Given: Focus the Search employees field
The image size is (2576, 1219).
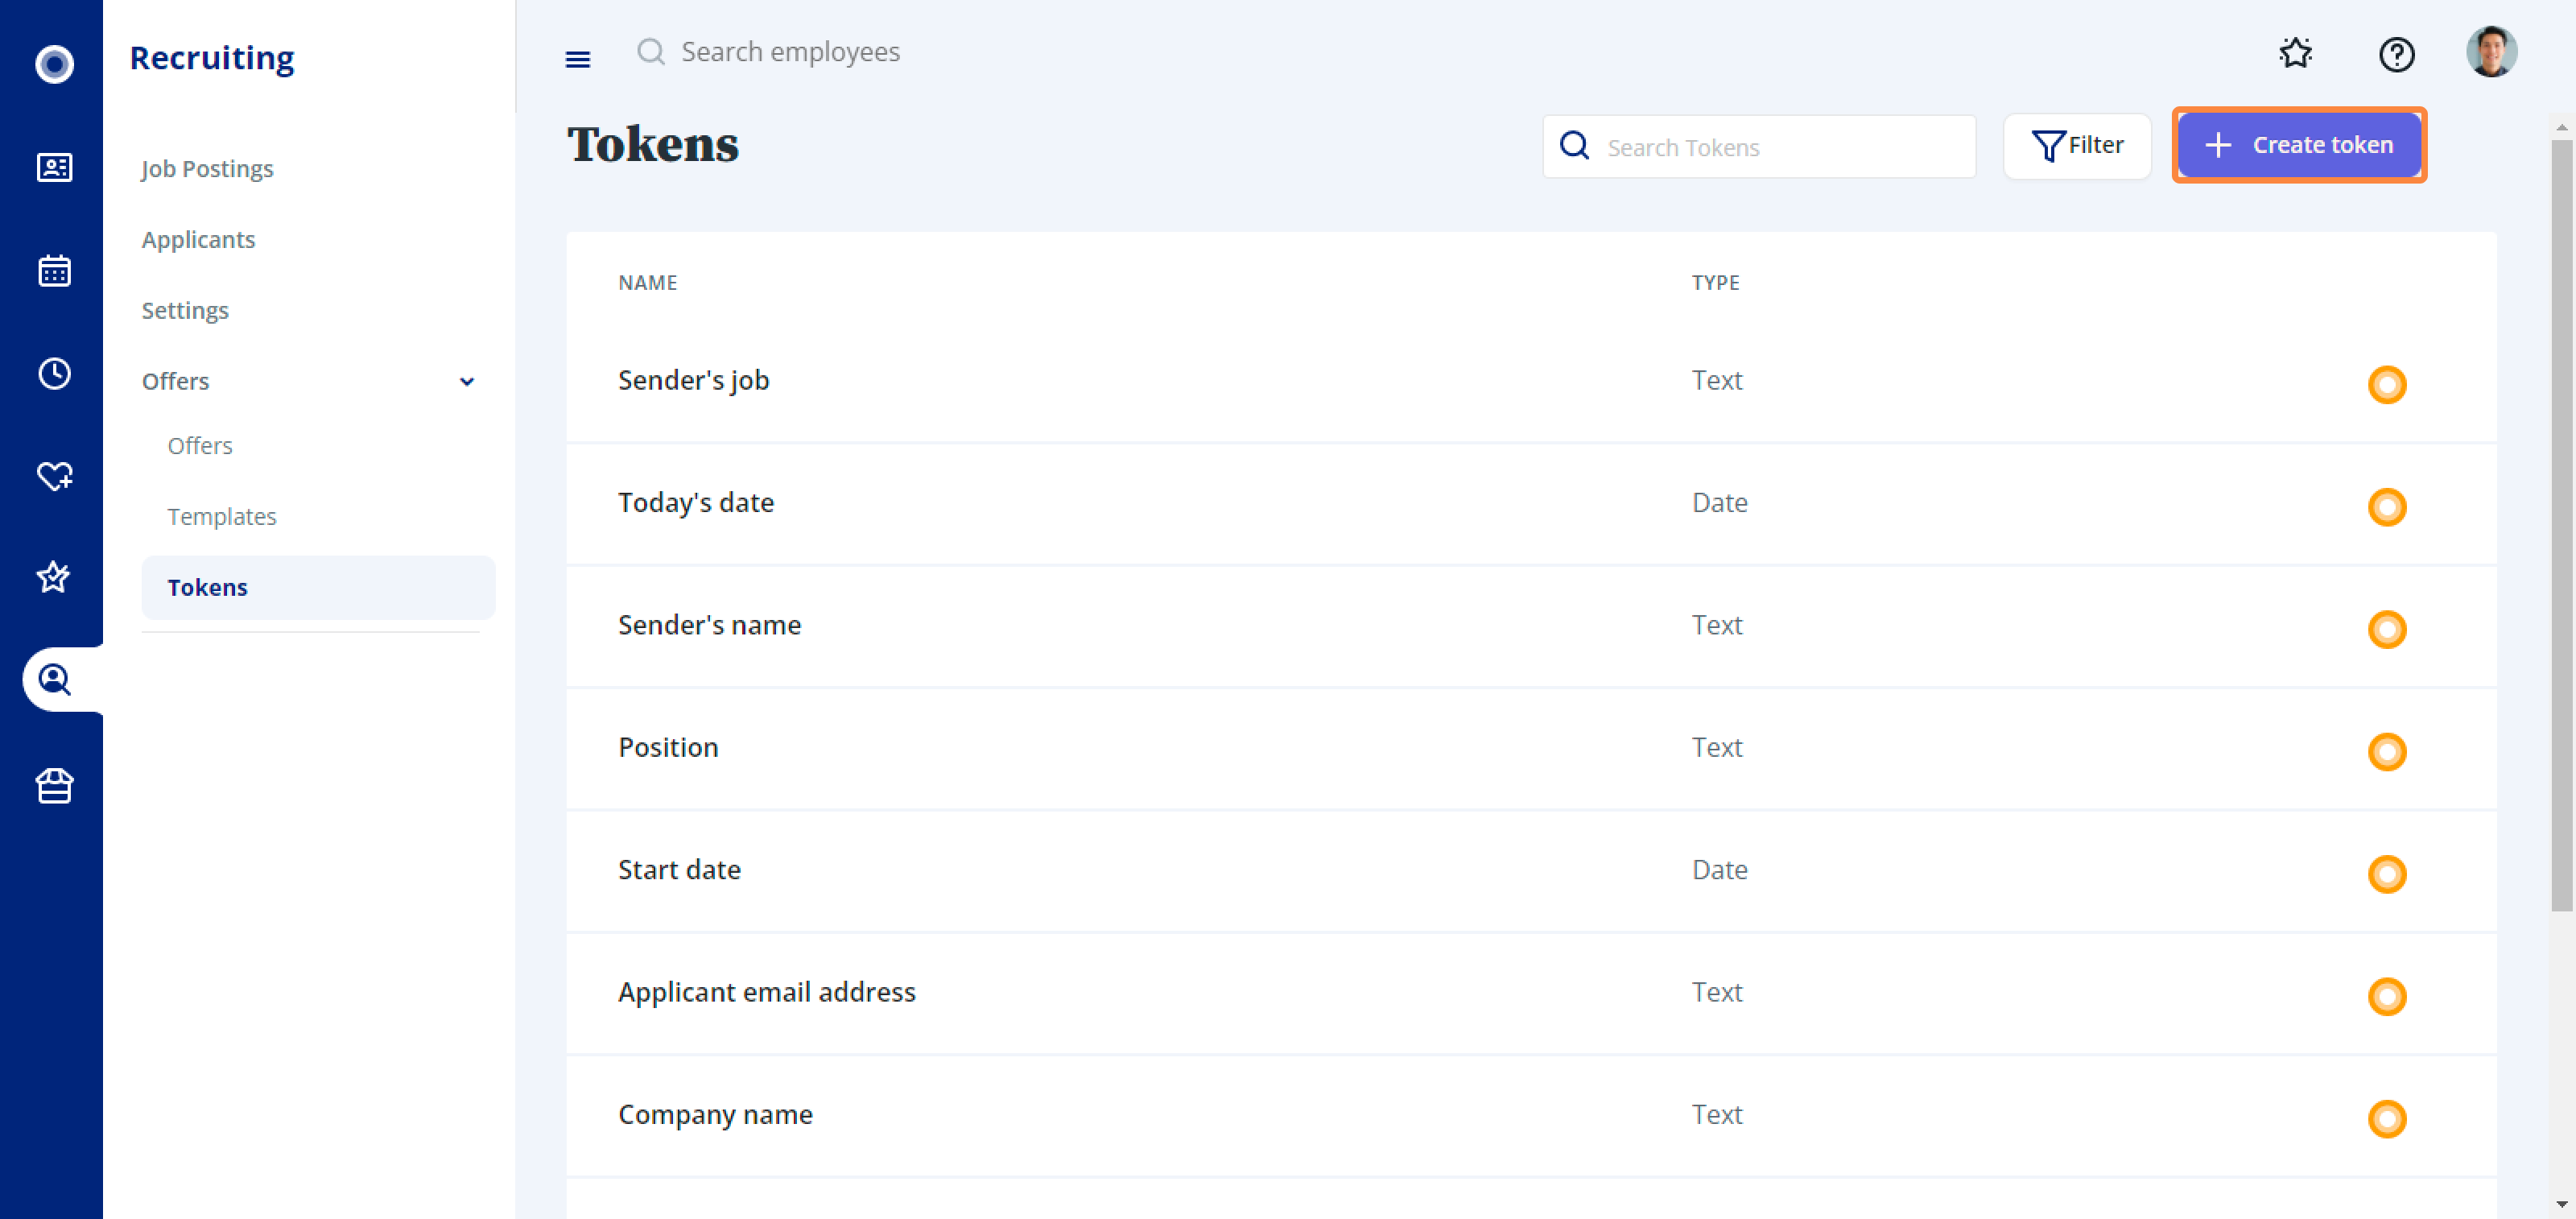Looking at the screenshot, I should [x=790, y=52].
